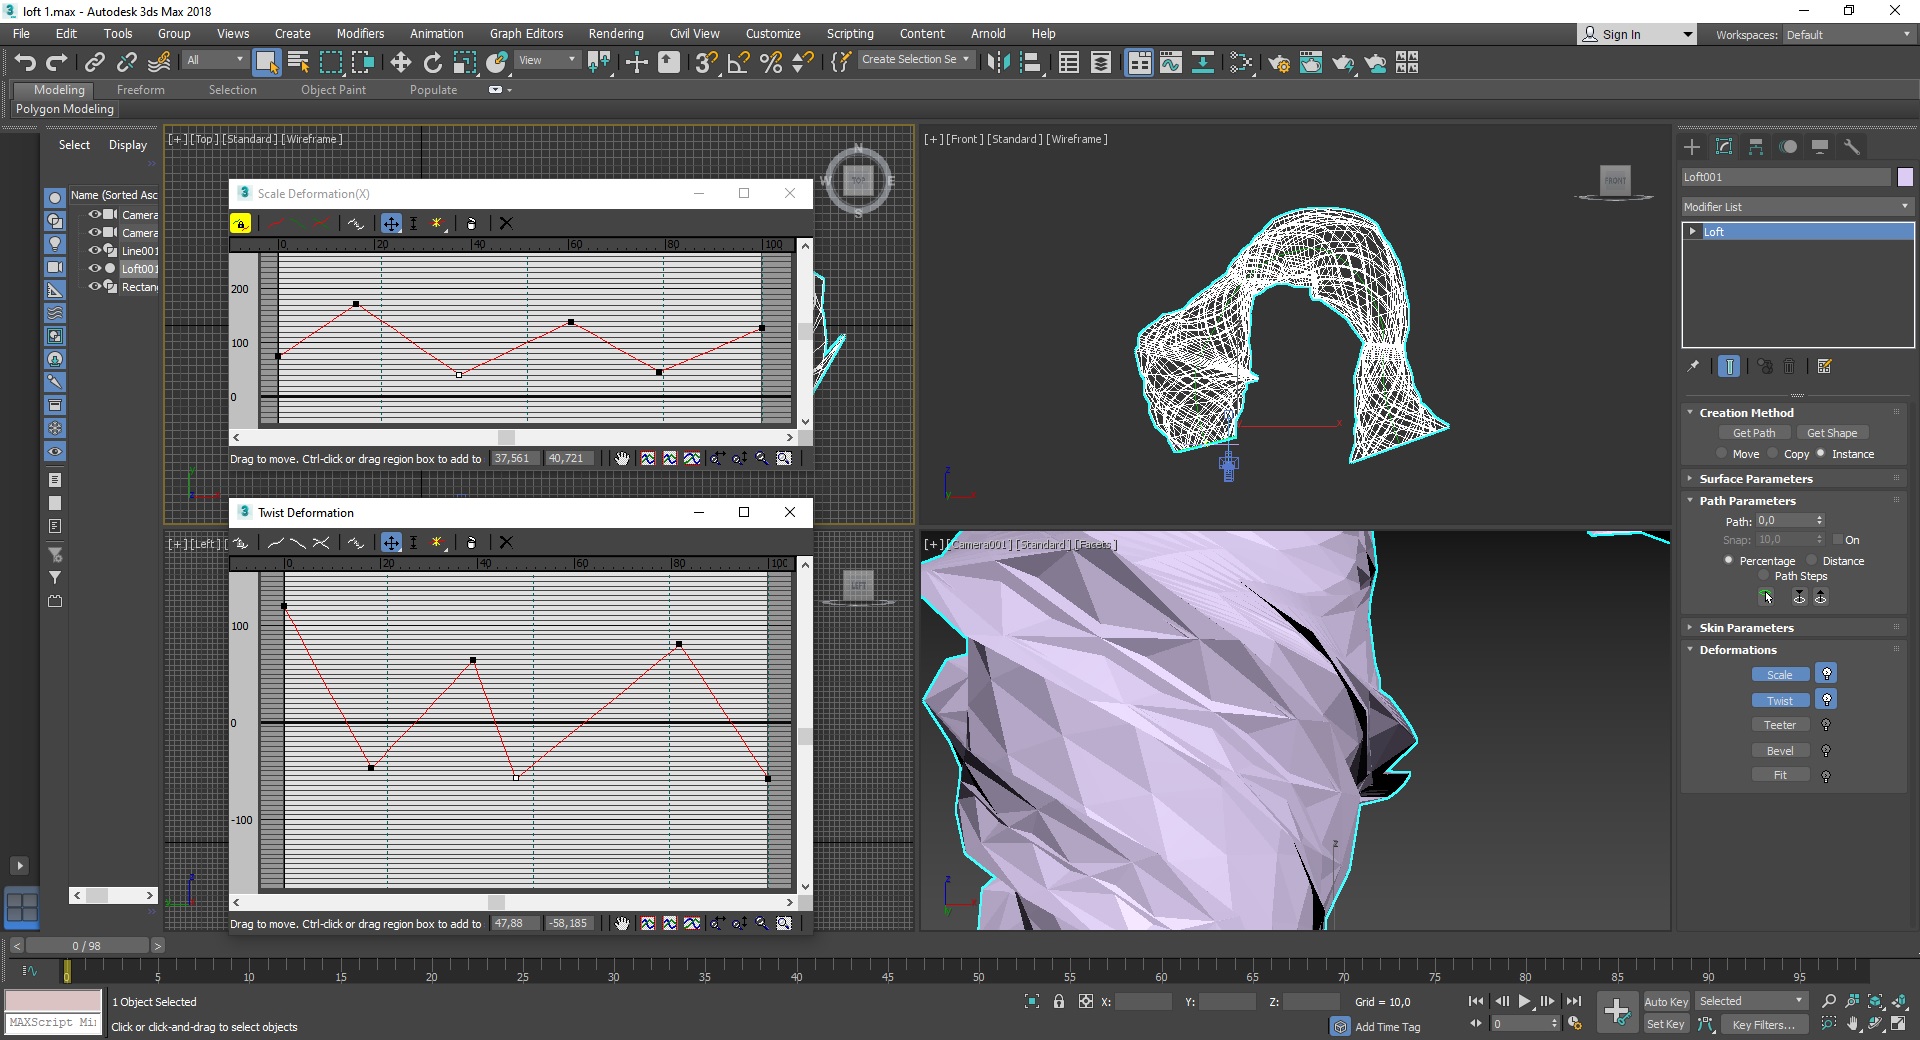Open the Modify command panel tab
Viewport: 1920px width, 1040px height.
[x=1724, y=147]
